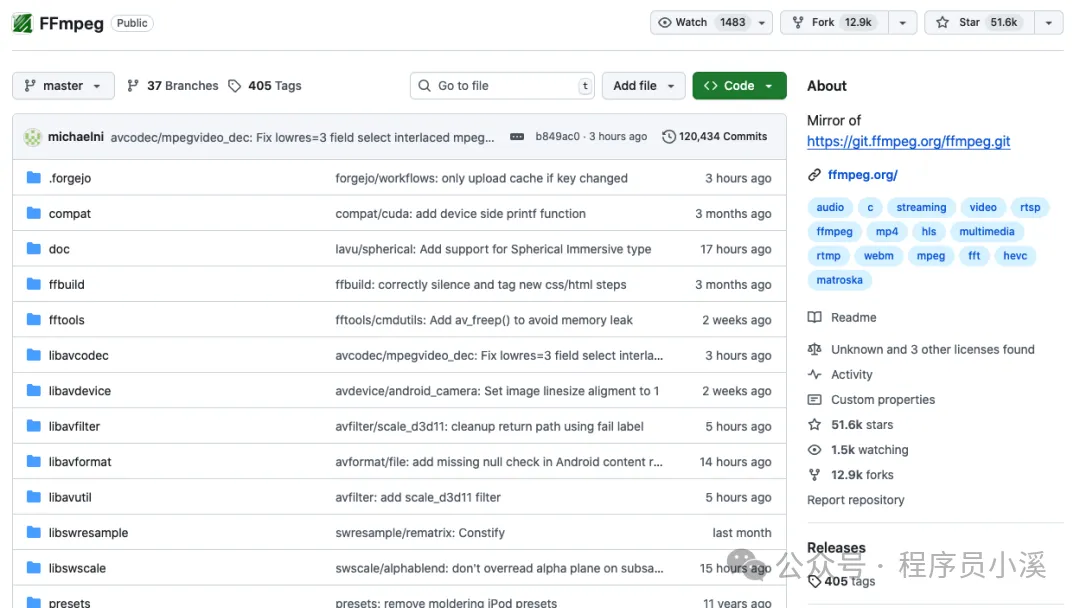
Task: Select the audio topic tag
Action: click(x=830, y=207)
